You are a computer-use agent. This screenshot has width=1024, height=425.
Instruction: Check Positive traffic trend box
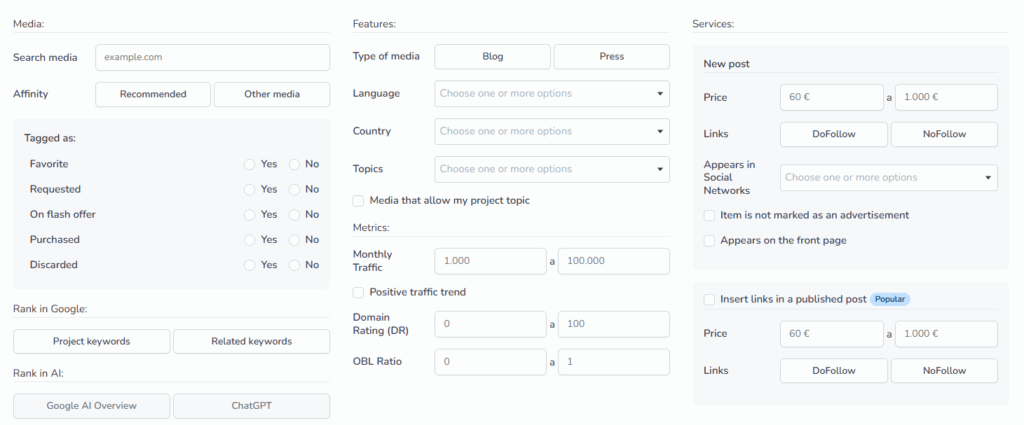(358, 292)
